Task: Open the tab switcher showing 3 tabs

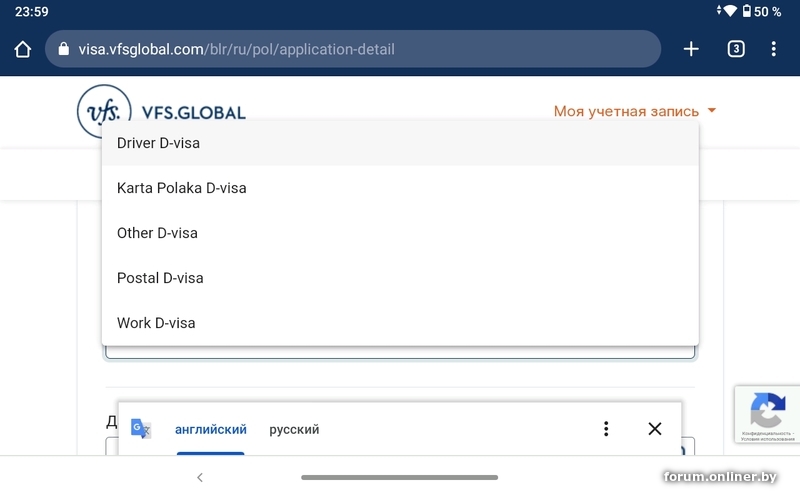Action: 736,49
